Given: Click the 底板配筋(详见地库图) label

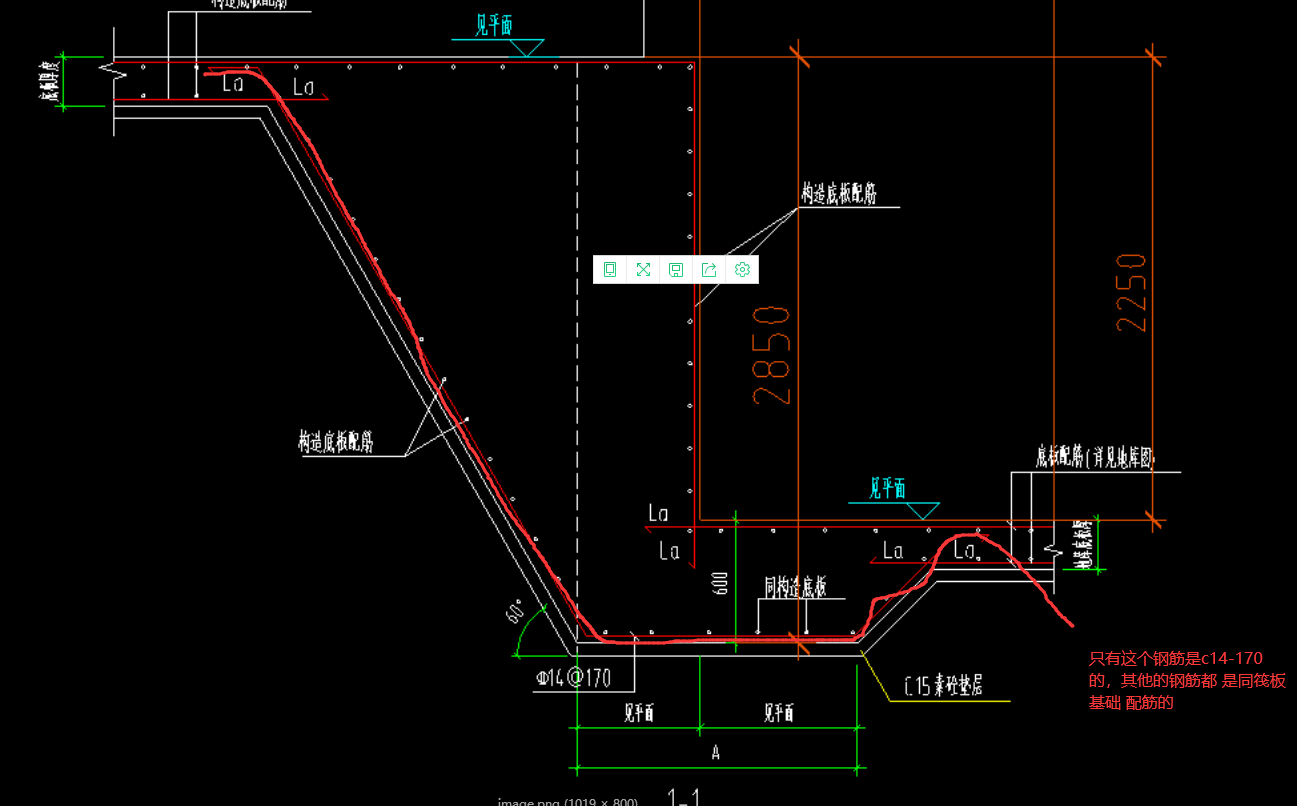Looking at the screenshot, I should [1095, 458].
